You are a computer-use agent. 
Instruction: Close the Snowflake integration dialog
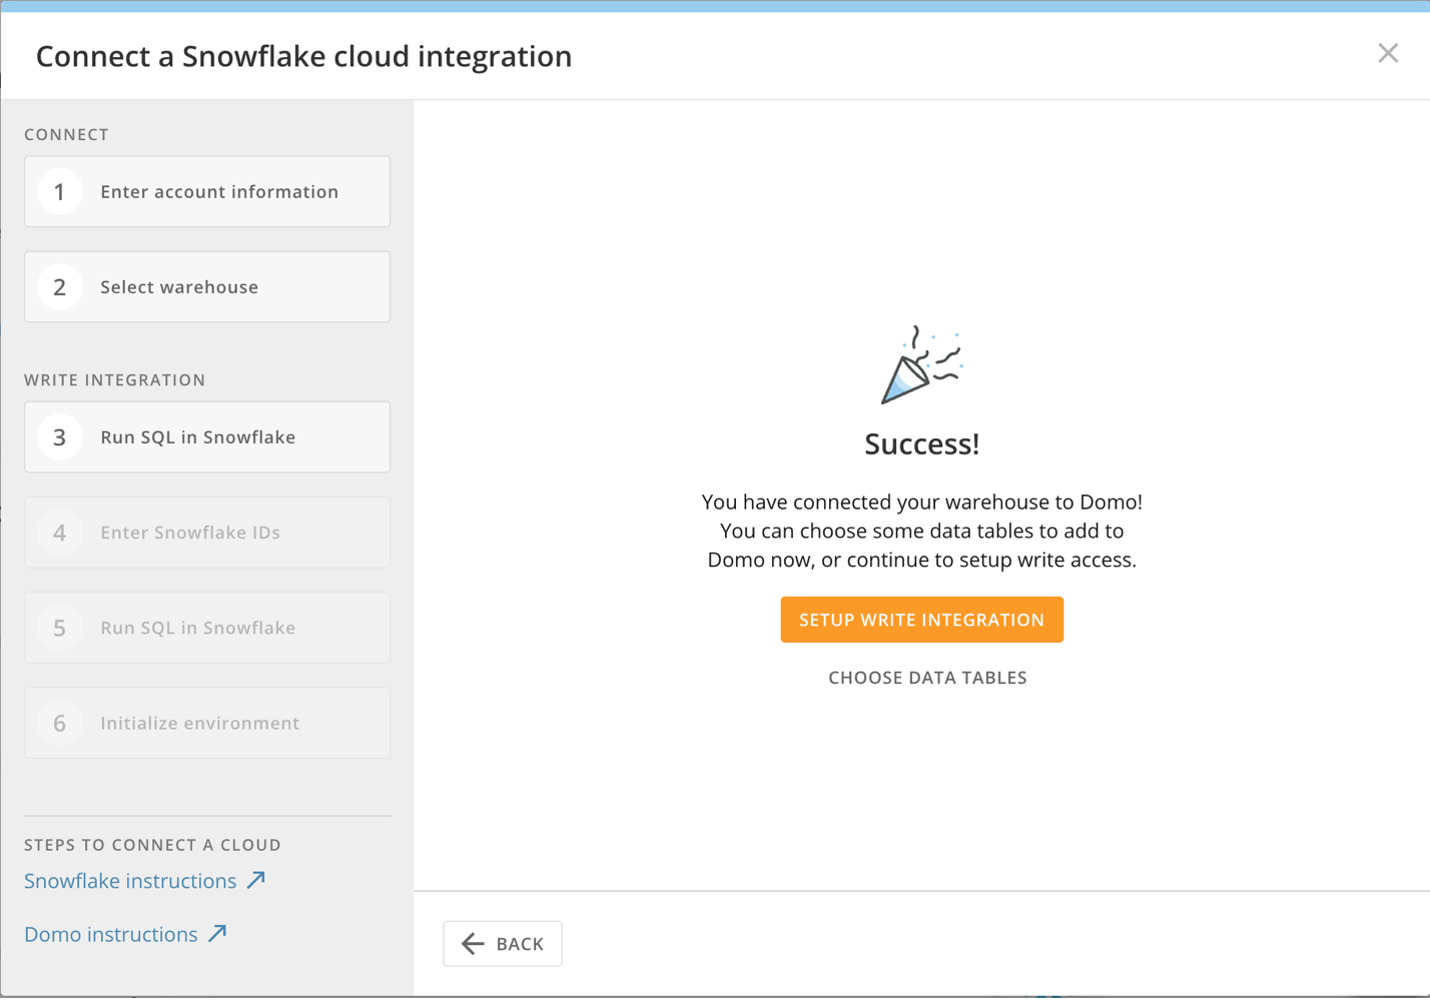[x=1387, y=53]
